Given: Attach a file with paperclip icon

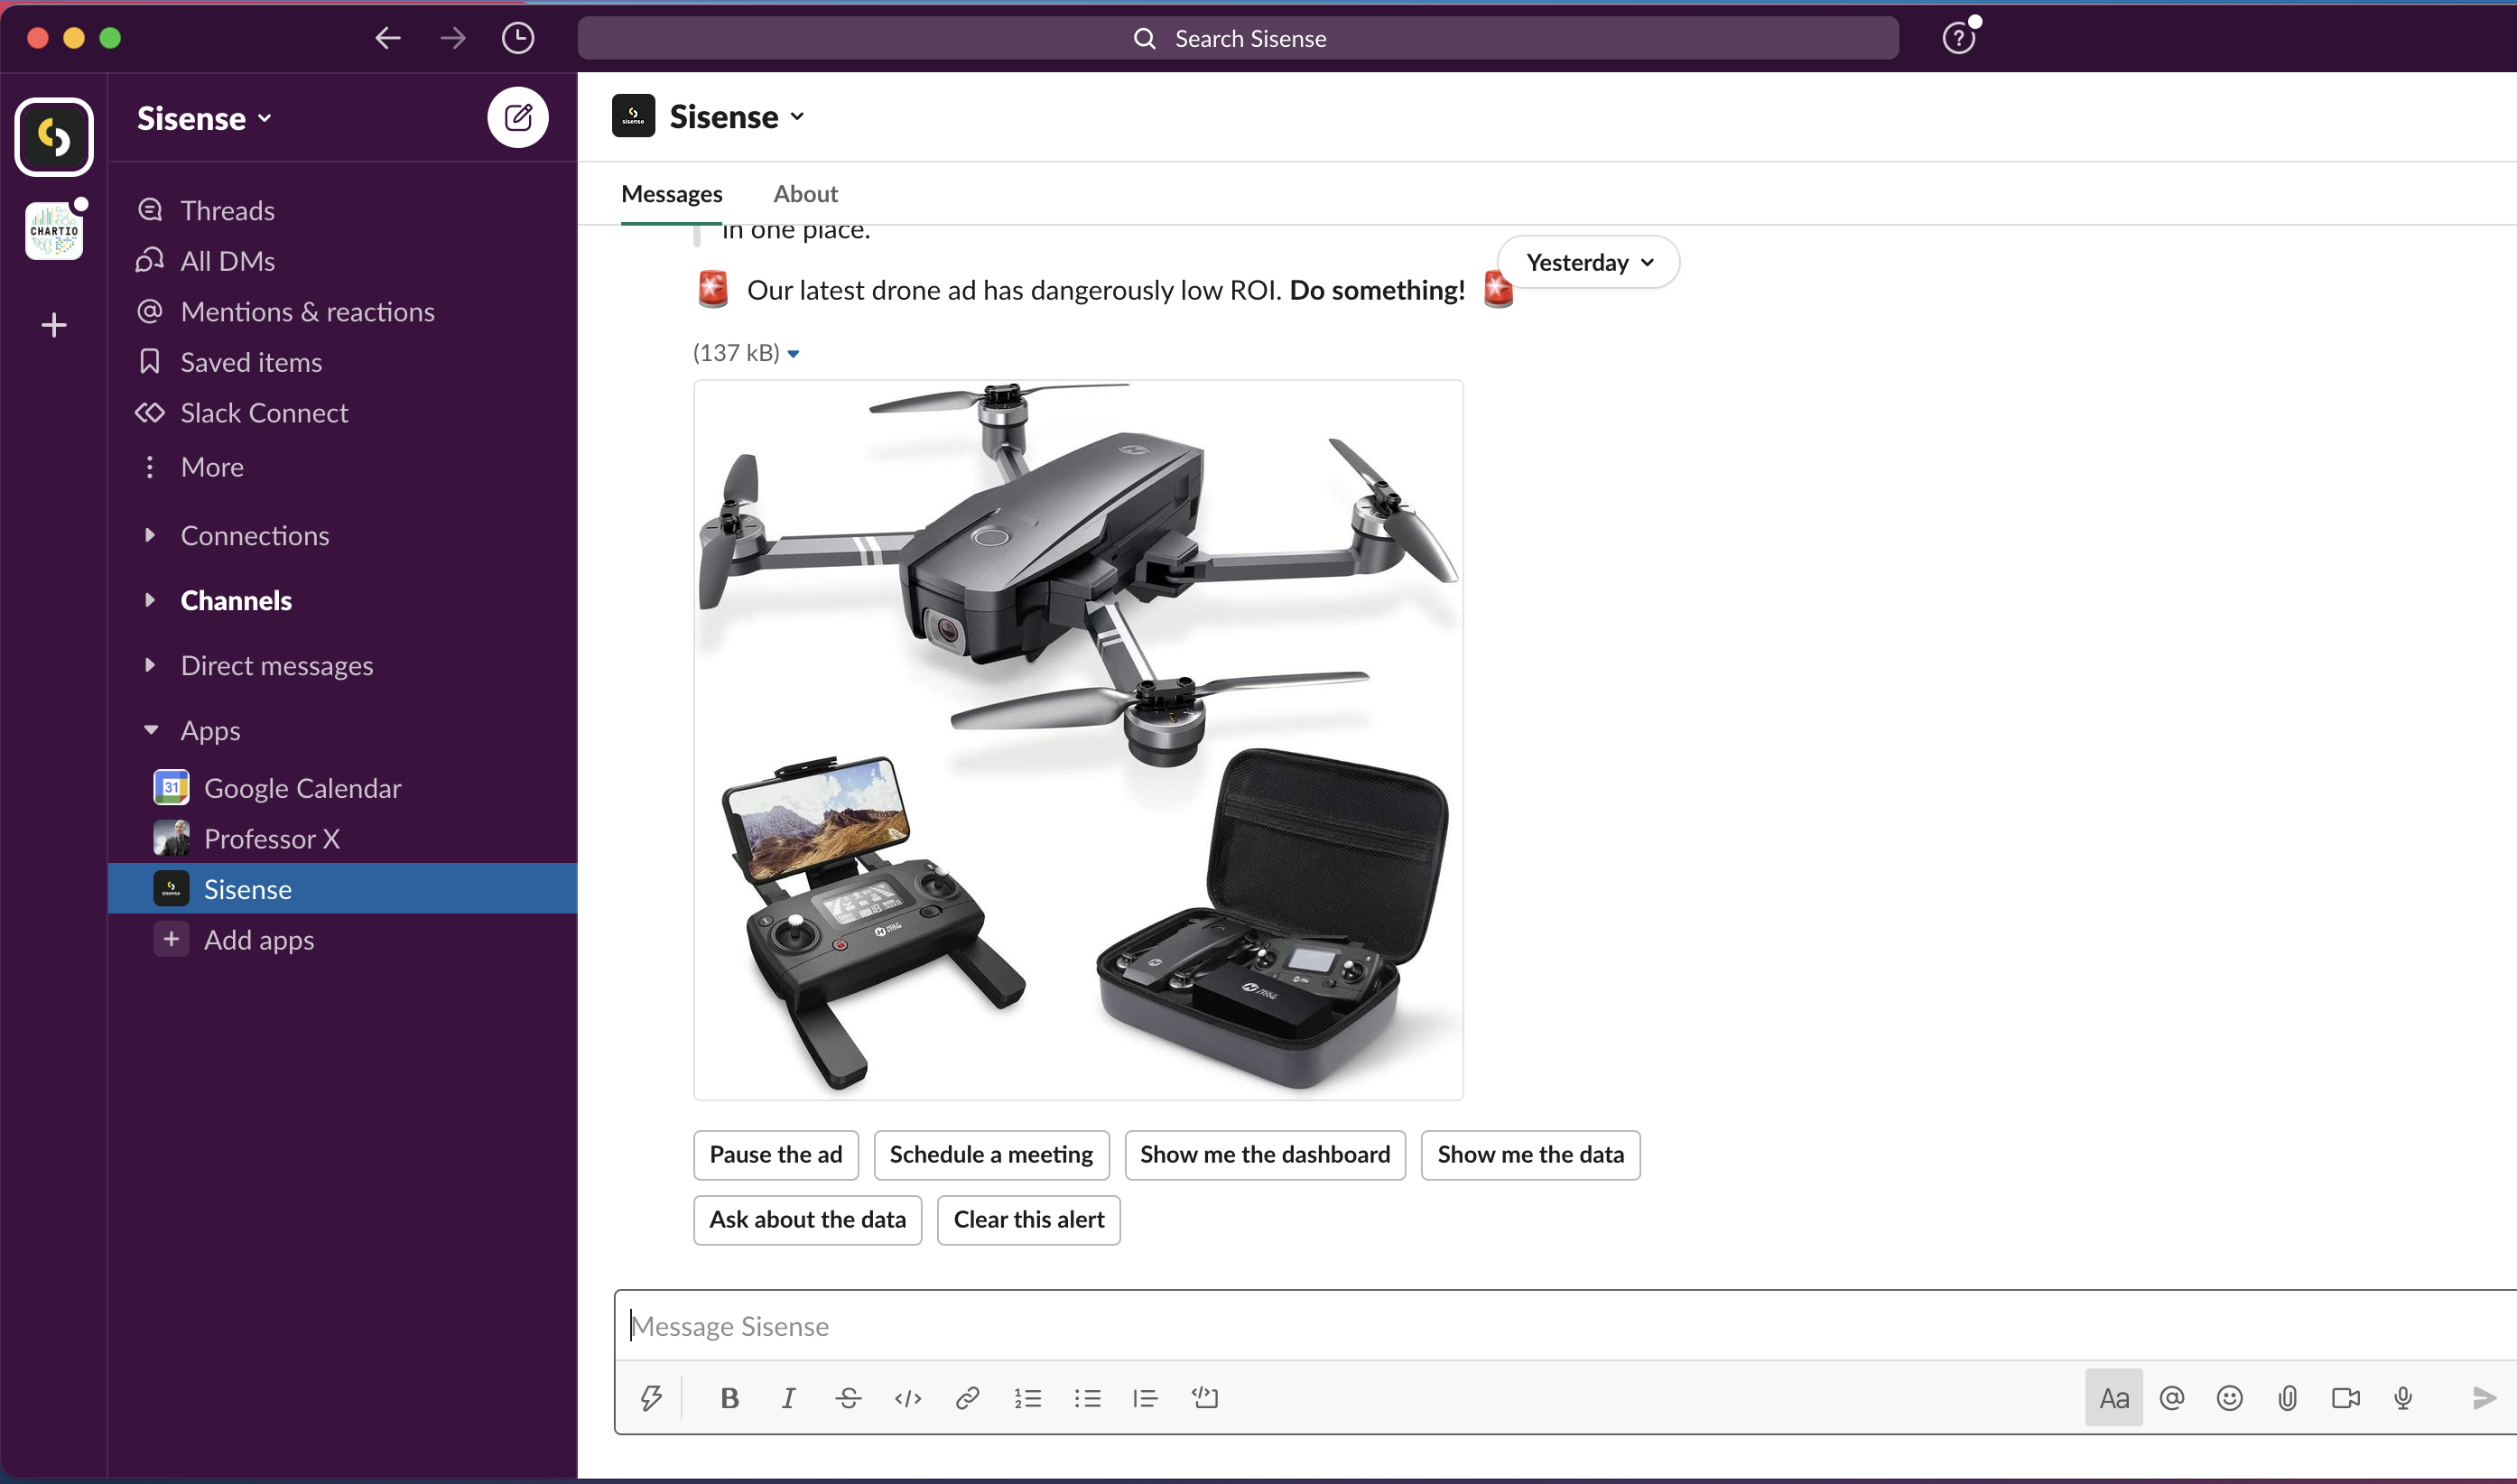Looking at the screenshot, I should coord(2287,1397).
